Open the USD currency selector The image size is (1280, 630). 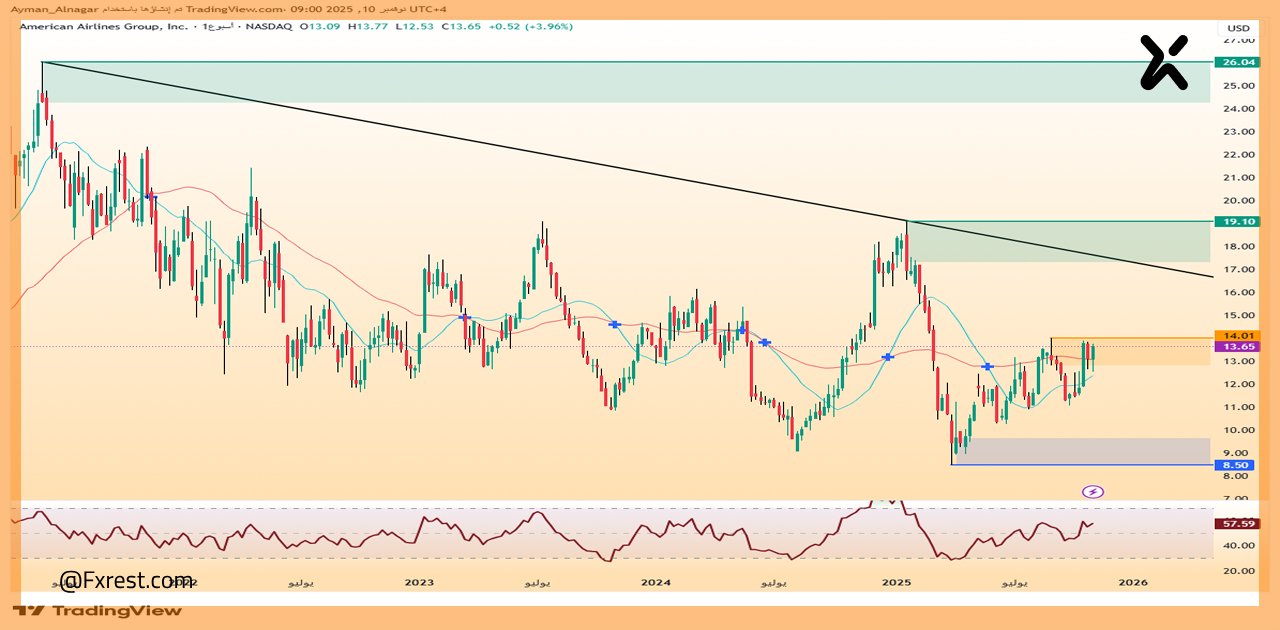[x=1238, y=28]
